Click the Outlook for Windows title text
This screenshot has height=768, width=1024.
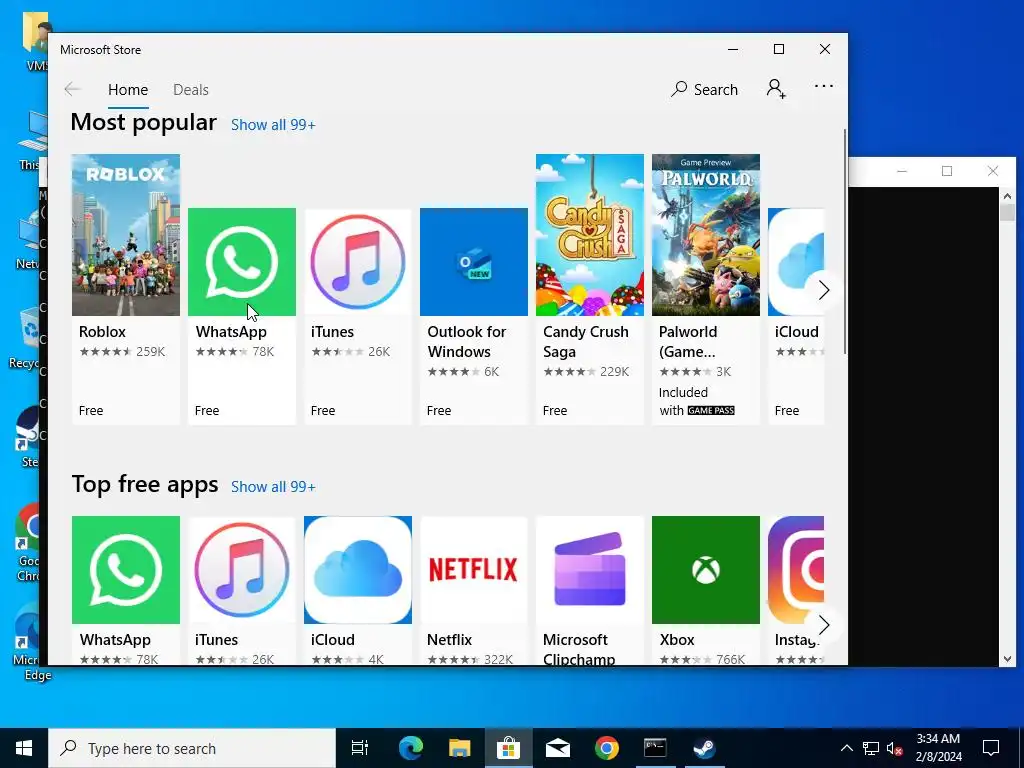coord(467,342)
